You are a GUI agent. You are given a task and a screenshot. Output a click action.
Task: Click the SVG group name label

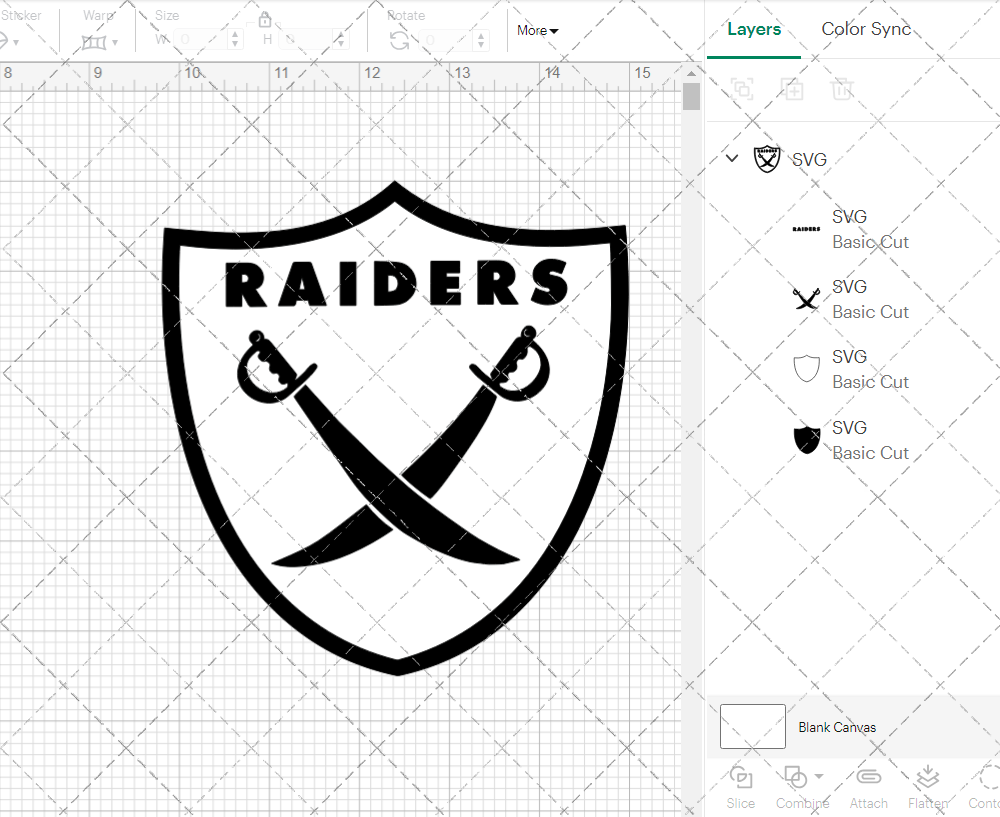[809, 159]
